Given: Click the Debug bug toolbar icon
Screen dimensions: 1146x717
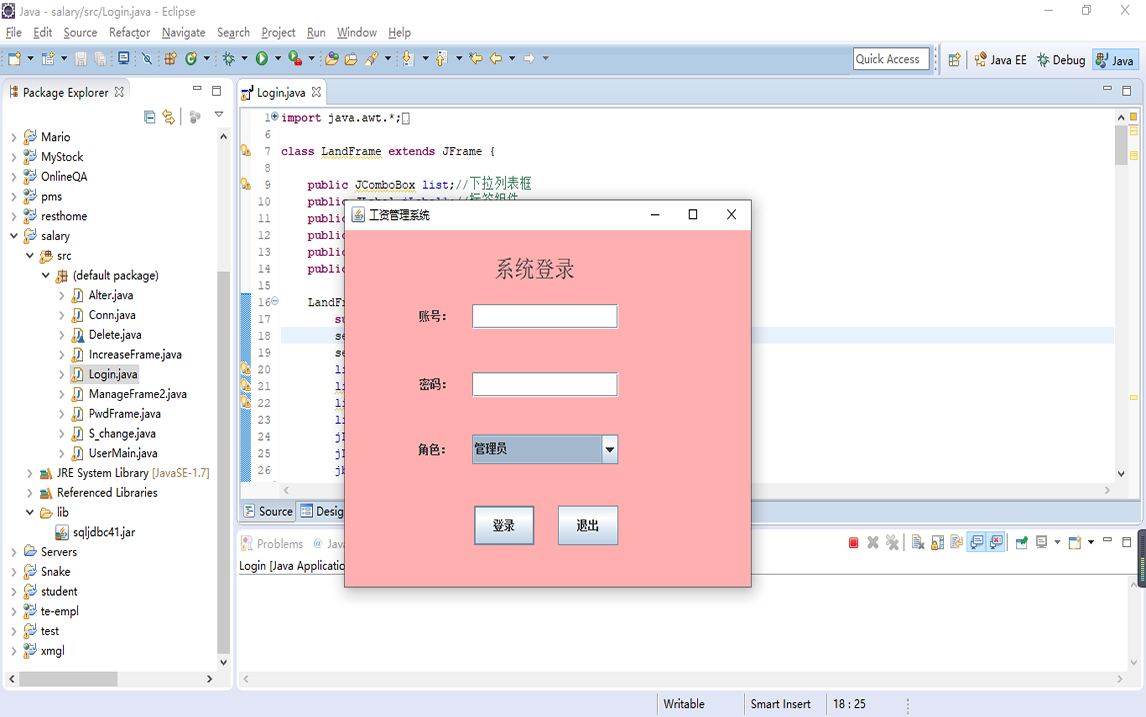Looking at the screenshot, I should click(x=229, y=58).
